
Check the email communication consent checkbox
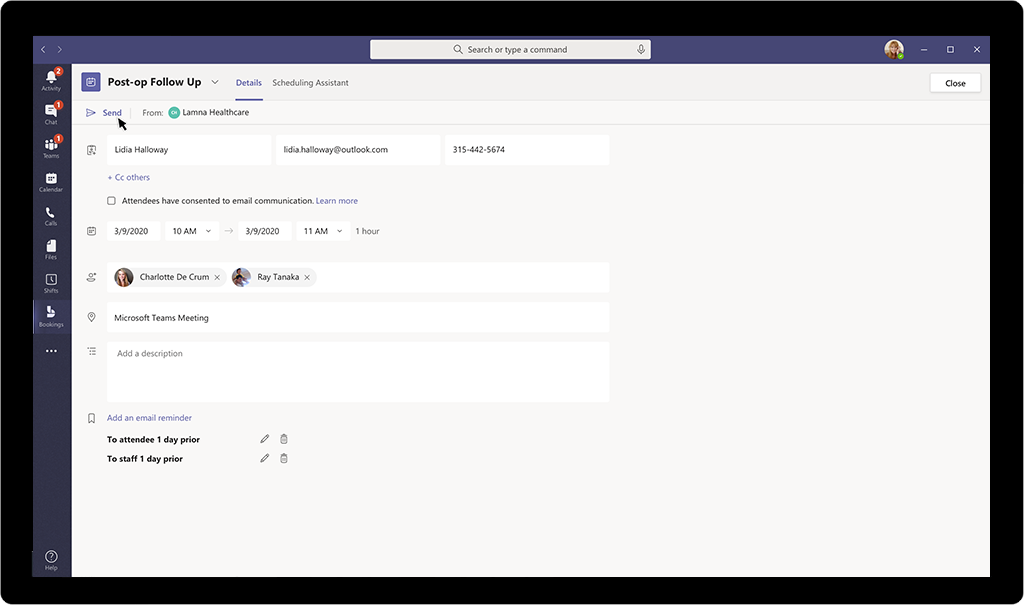(112, 200)
